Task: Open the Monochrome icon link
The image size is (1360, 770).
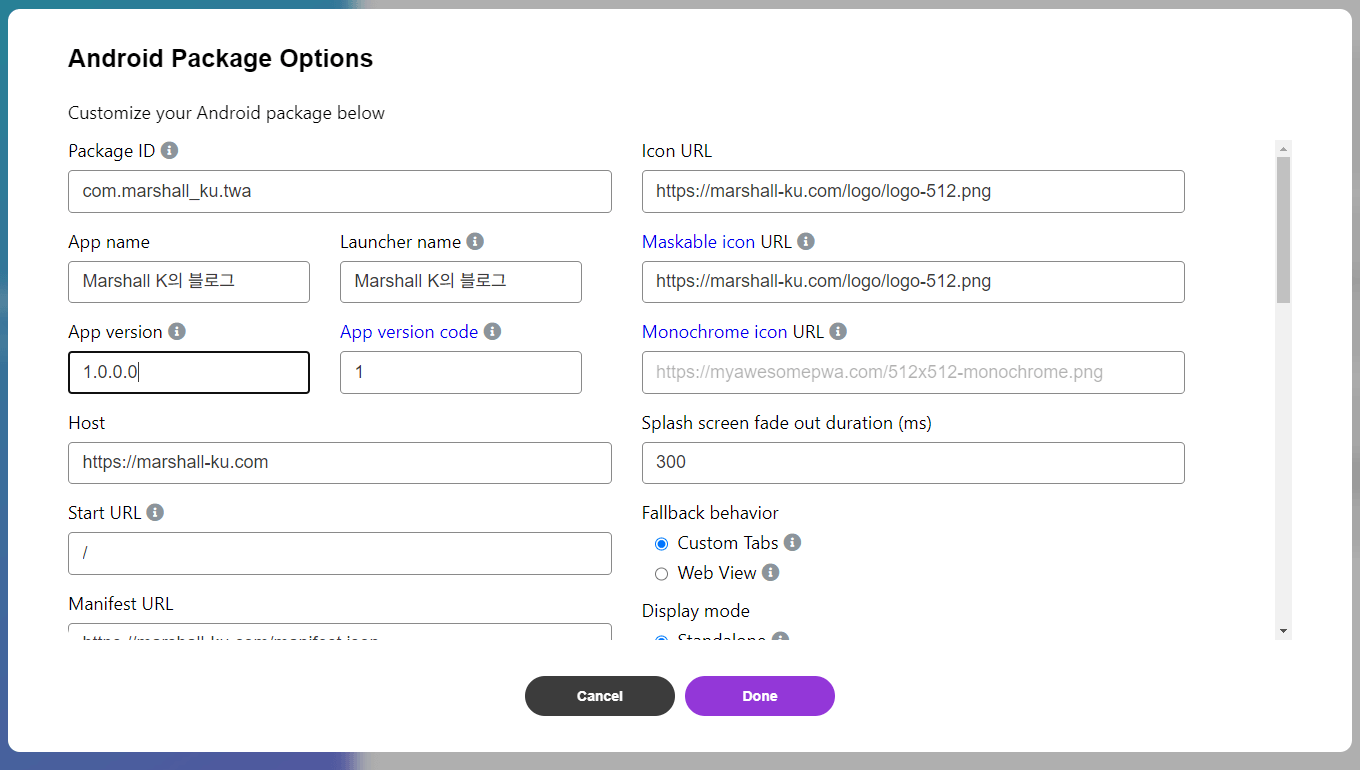Action: [714, 332]
